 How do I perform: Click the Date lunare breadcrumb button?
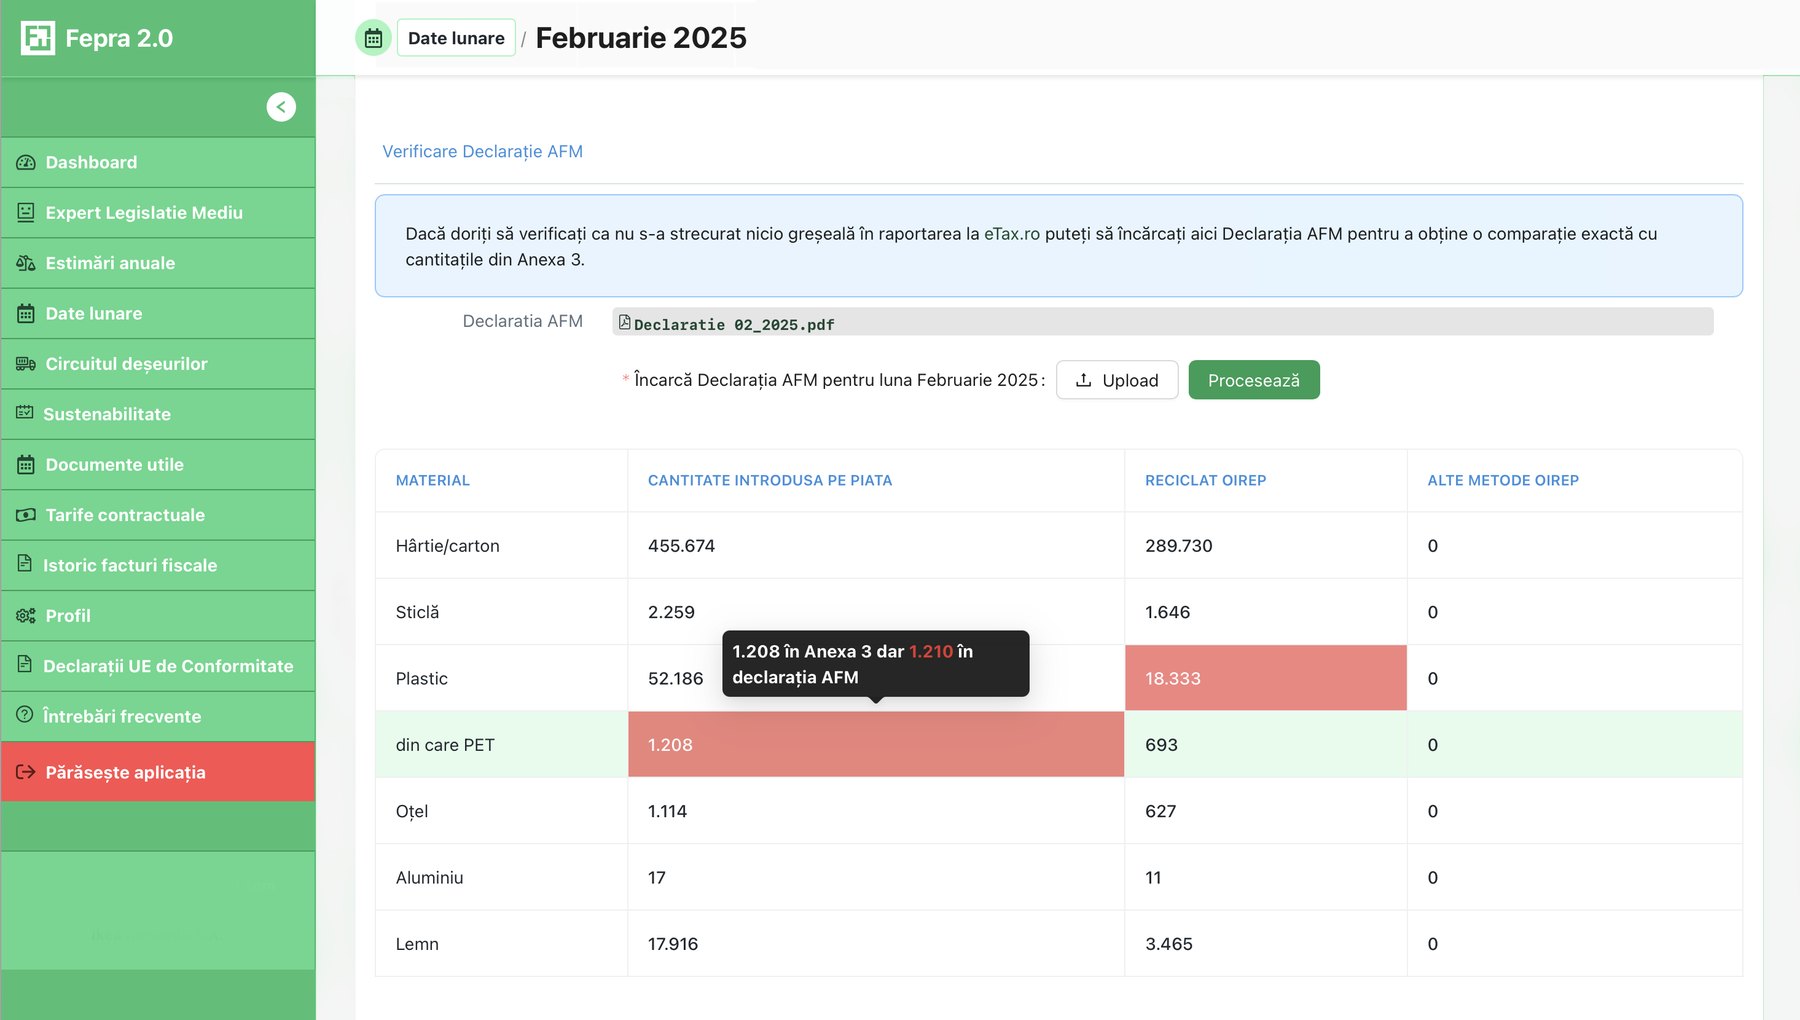pos(456,38)
